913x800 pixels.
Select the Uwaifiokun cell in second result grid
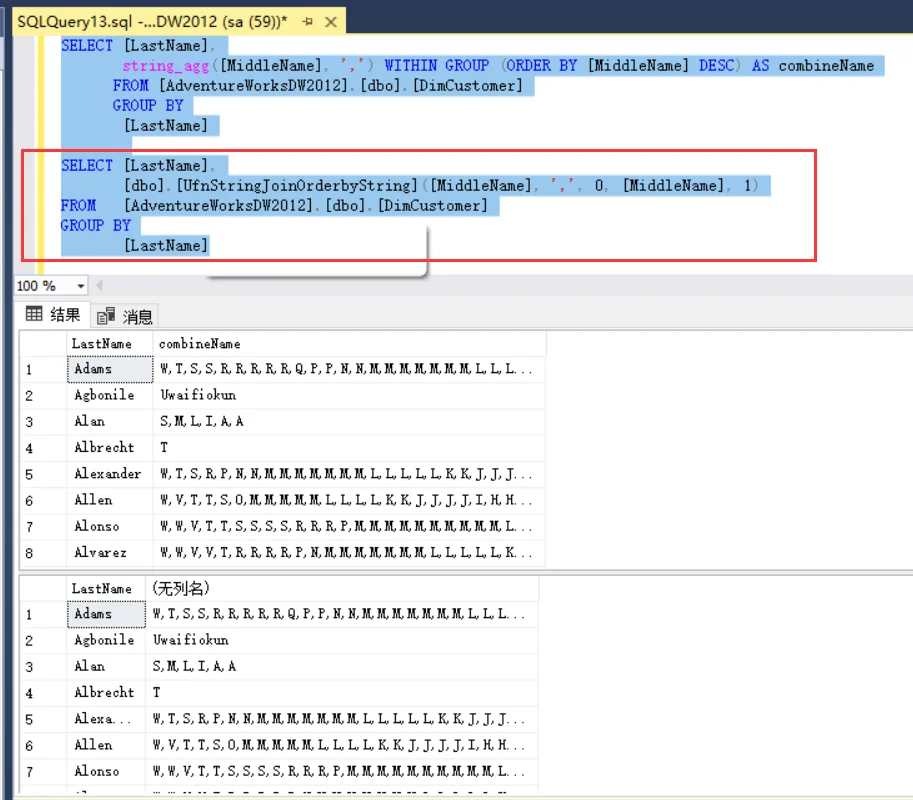point(342,640)
